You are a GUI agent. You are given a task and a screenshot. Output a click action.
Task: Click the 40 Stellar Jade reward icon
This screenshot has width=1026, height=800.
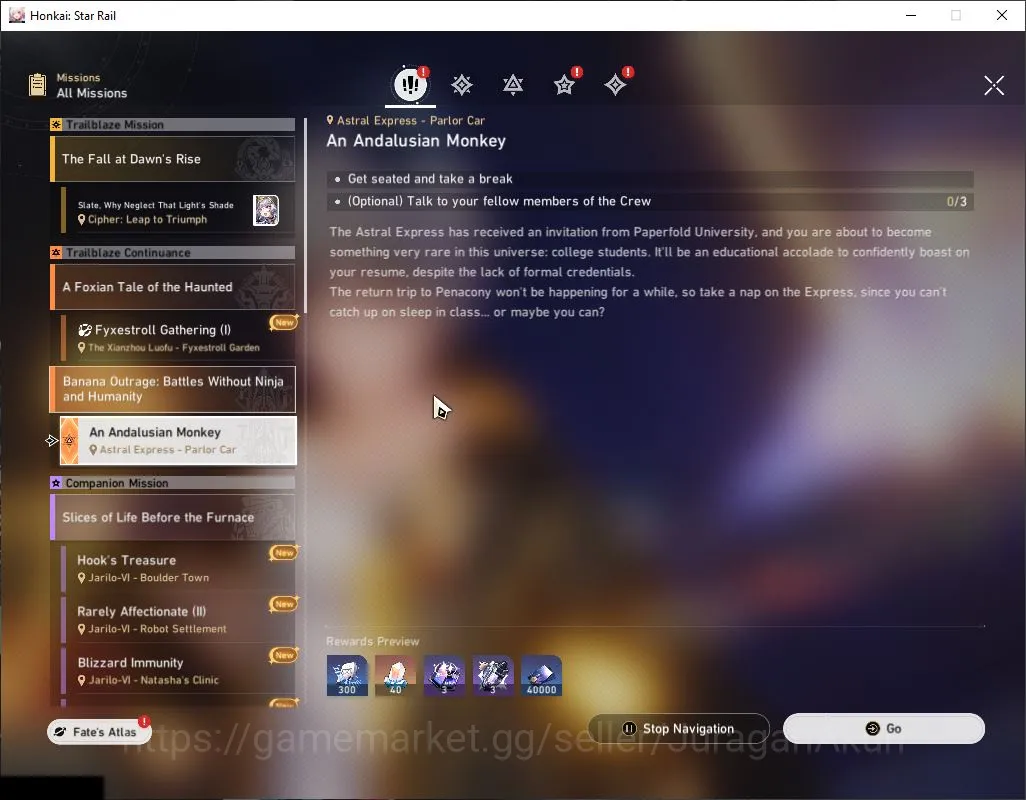395,675
